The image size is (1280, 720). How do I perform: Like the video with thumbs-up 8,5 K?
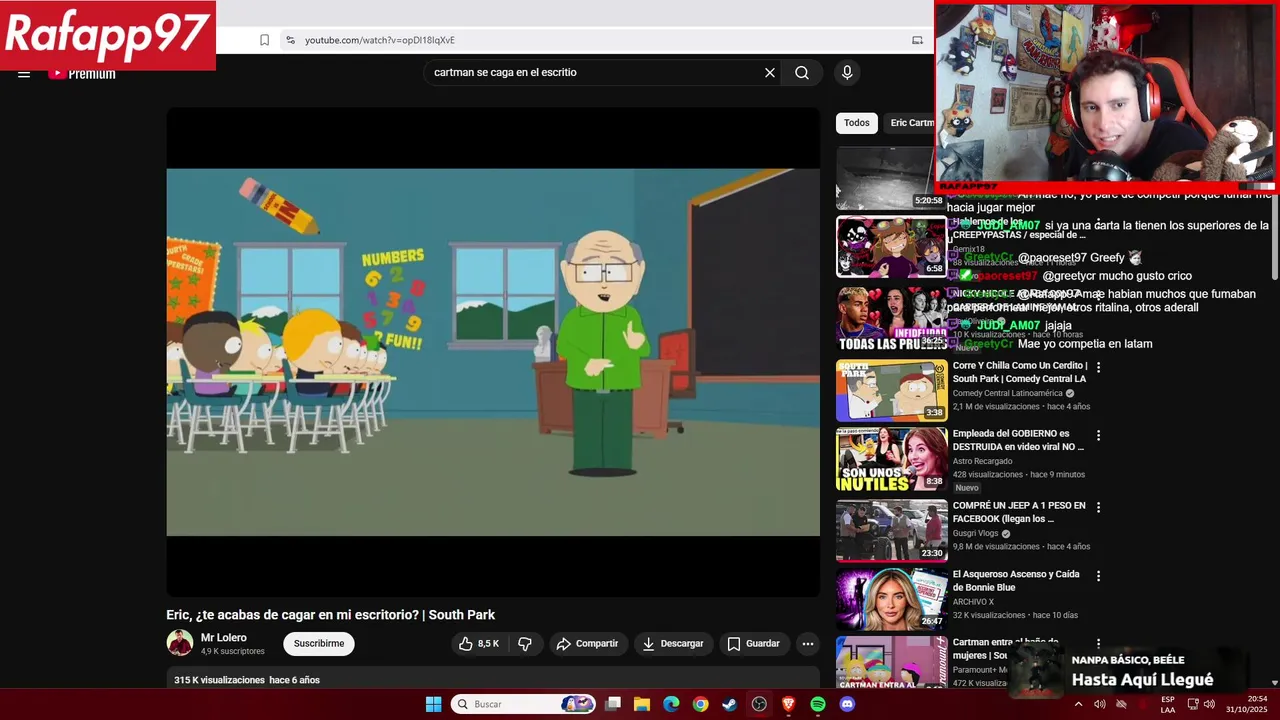click(479, 644)
